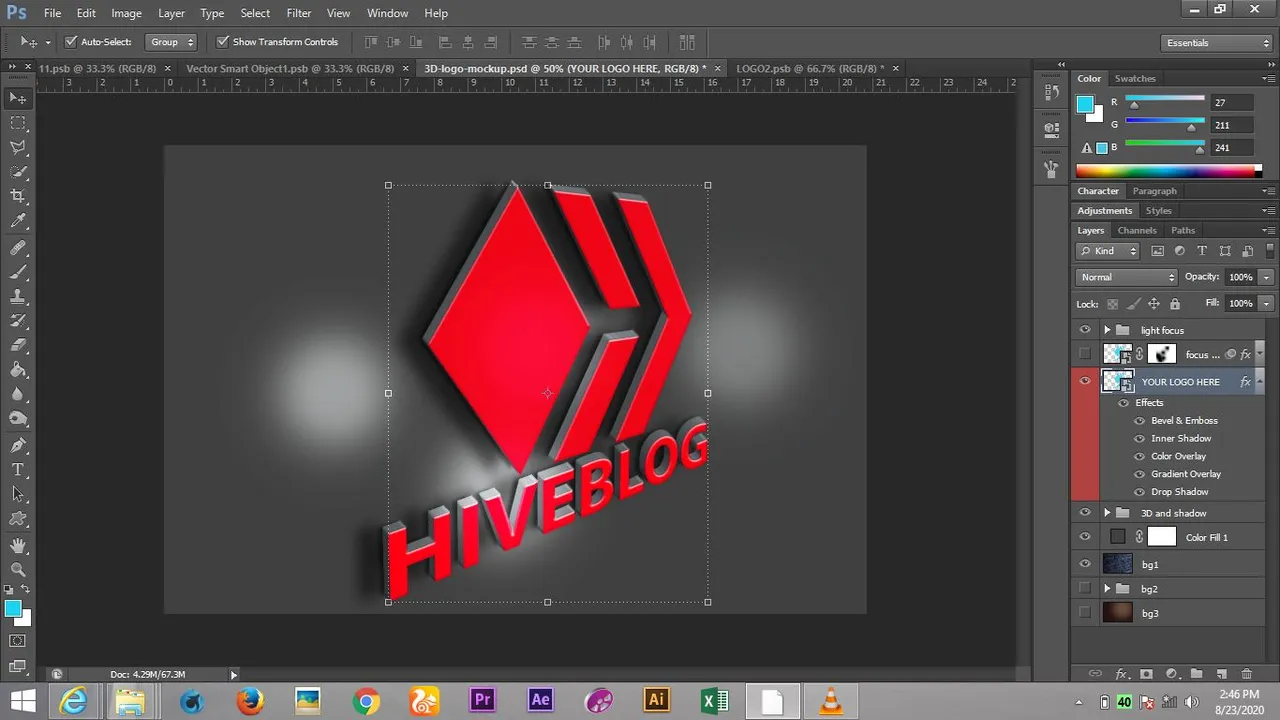
Task: Show the bg2 group
Action: coord(1085,589)
